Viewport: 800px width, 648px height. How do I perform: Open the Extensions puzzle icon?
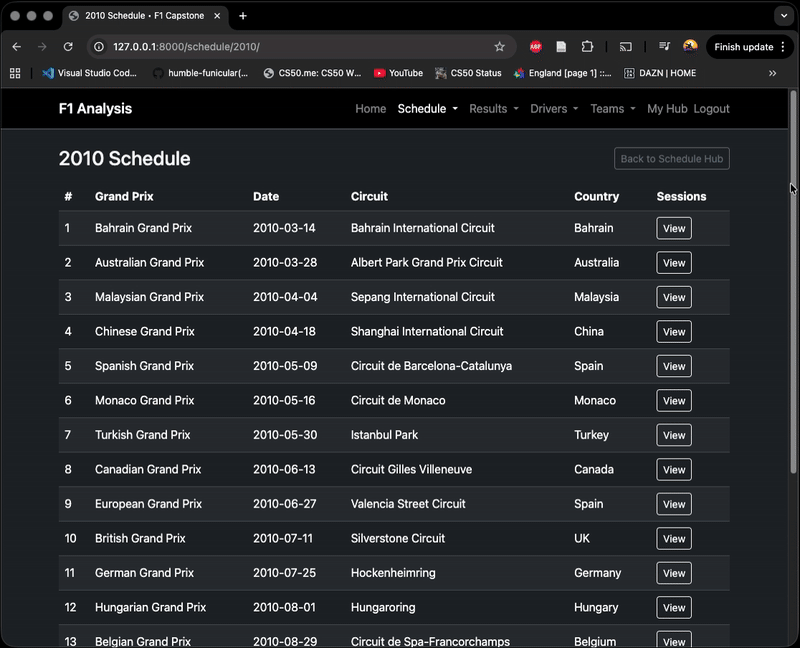(587, 47)
